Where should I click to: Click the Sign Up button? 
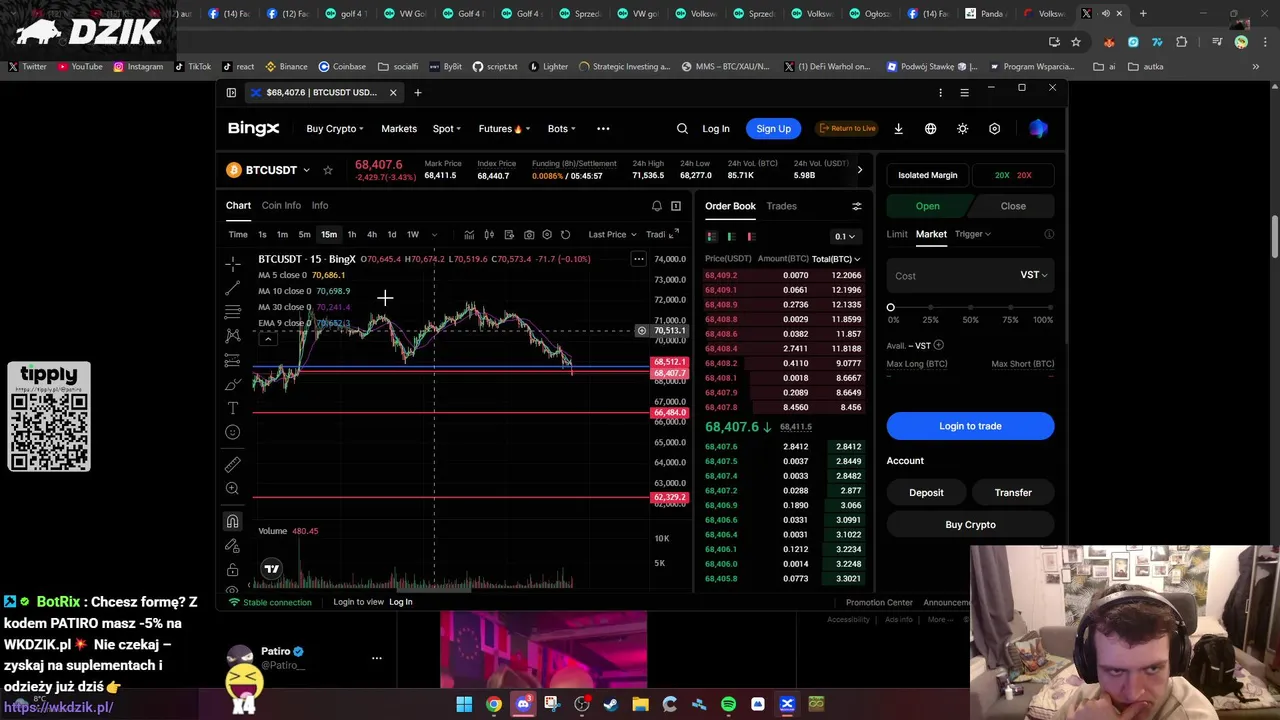point(773,128)
